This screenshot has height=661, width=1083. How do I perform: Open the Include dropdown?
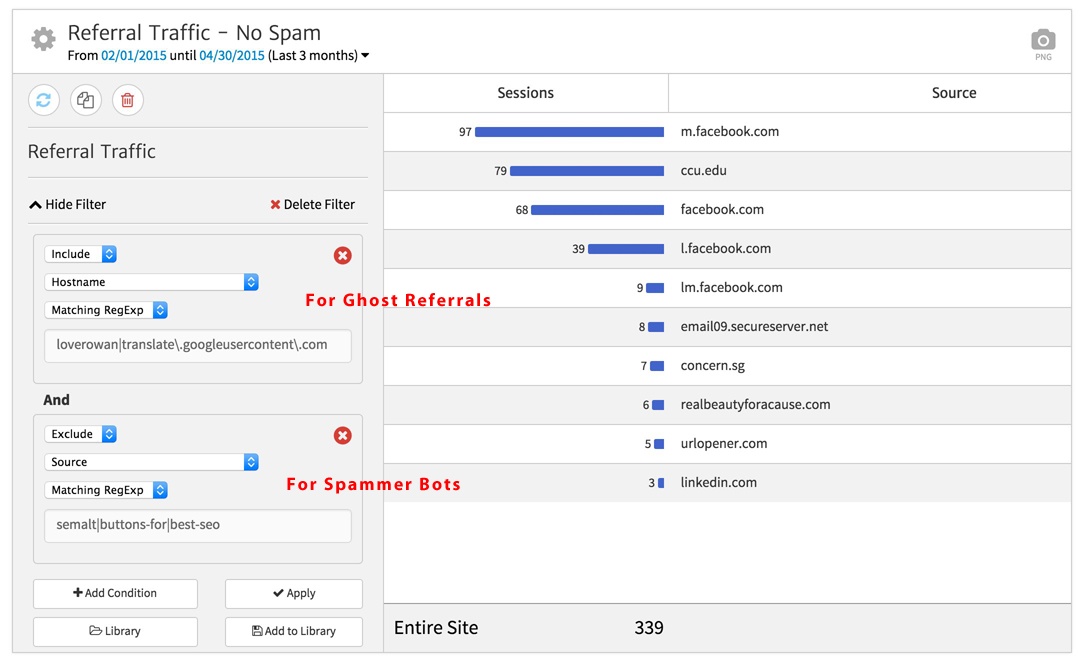(81, 255)
